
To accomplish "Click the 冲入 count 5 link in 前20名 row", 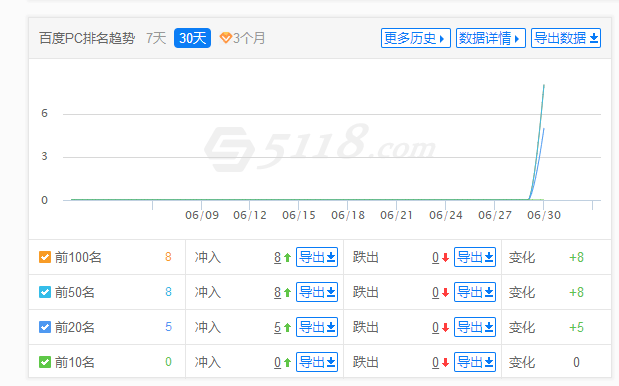I will (278, 328).
